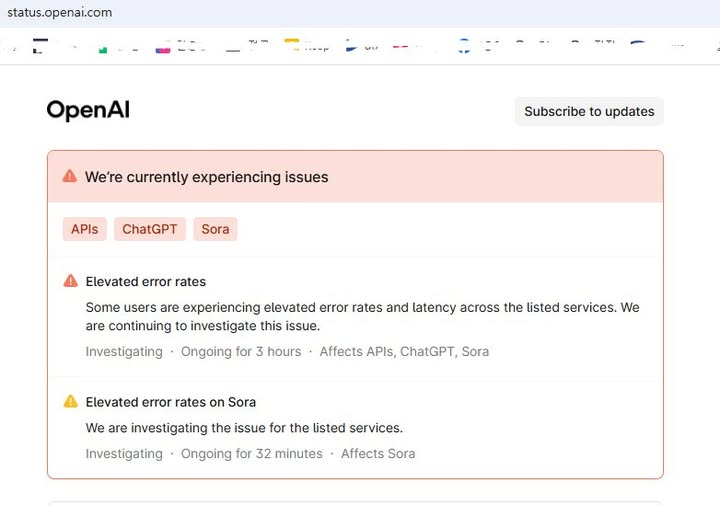Click the first incident's 'Investigating' status
This screenshot has width=720, height=505.
[124, 352]
